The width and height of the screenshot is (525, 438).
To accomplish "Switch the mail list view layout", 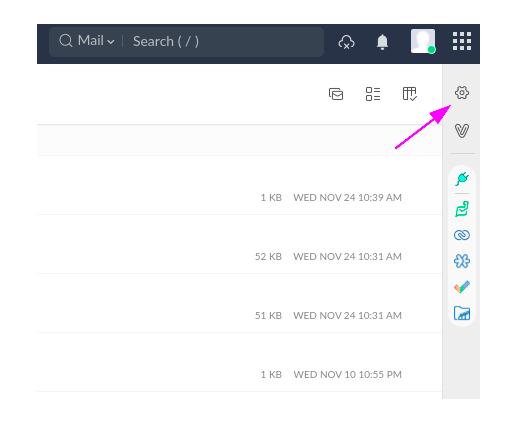I will (373, 94).
